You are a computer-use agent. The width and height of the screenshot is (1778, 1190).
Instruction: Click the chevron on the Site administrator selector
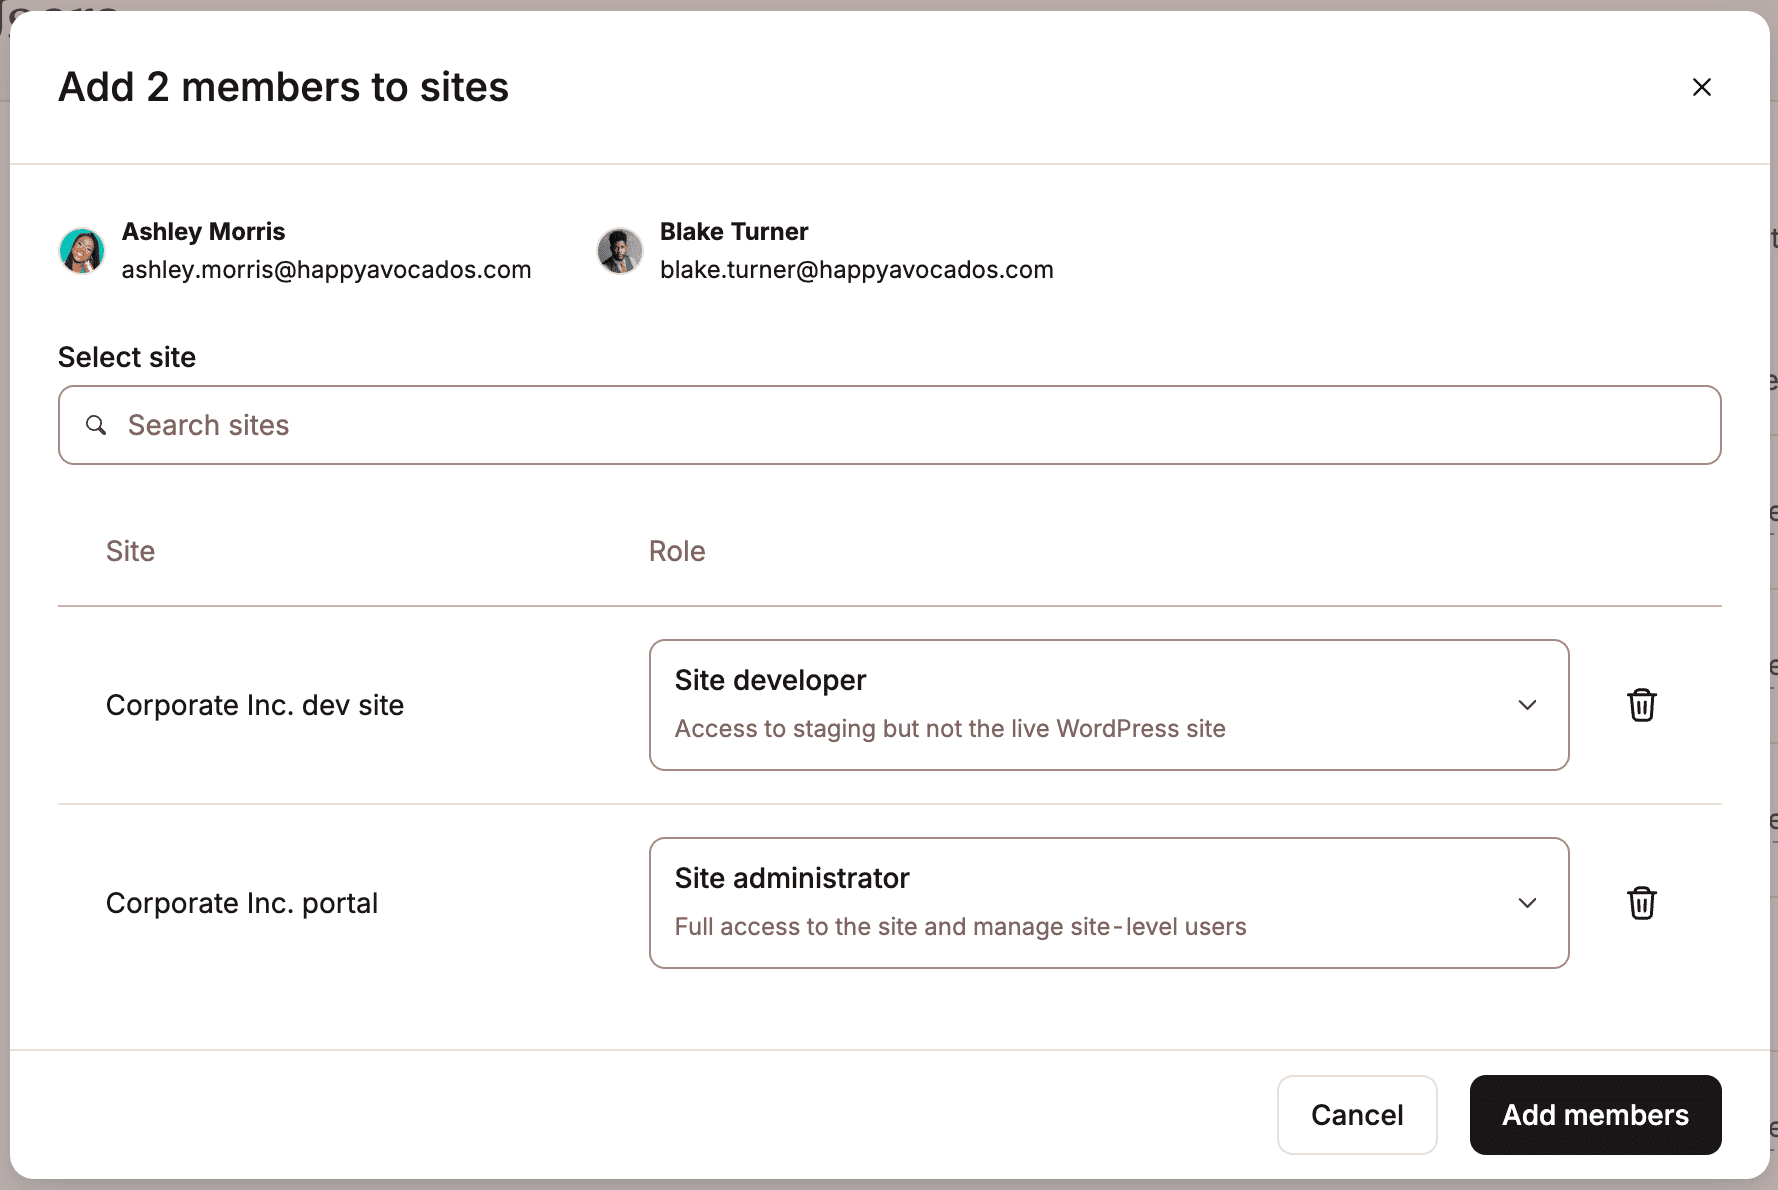click(1527, 903)
